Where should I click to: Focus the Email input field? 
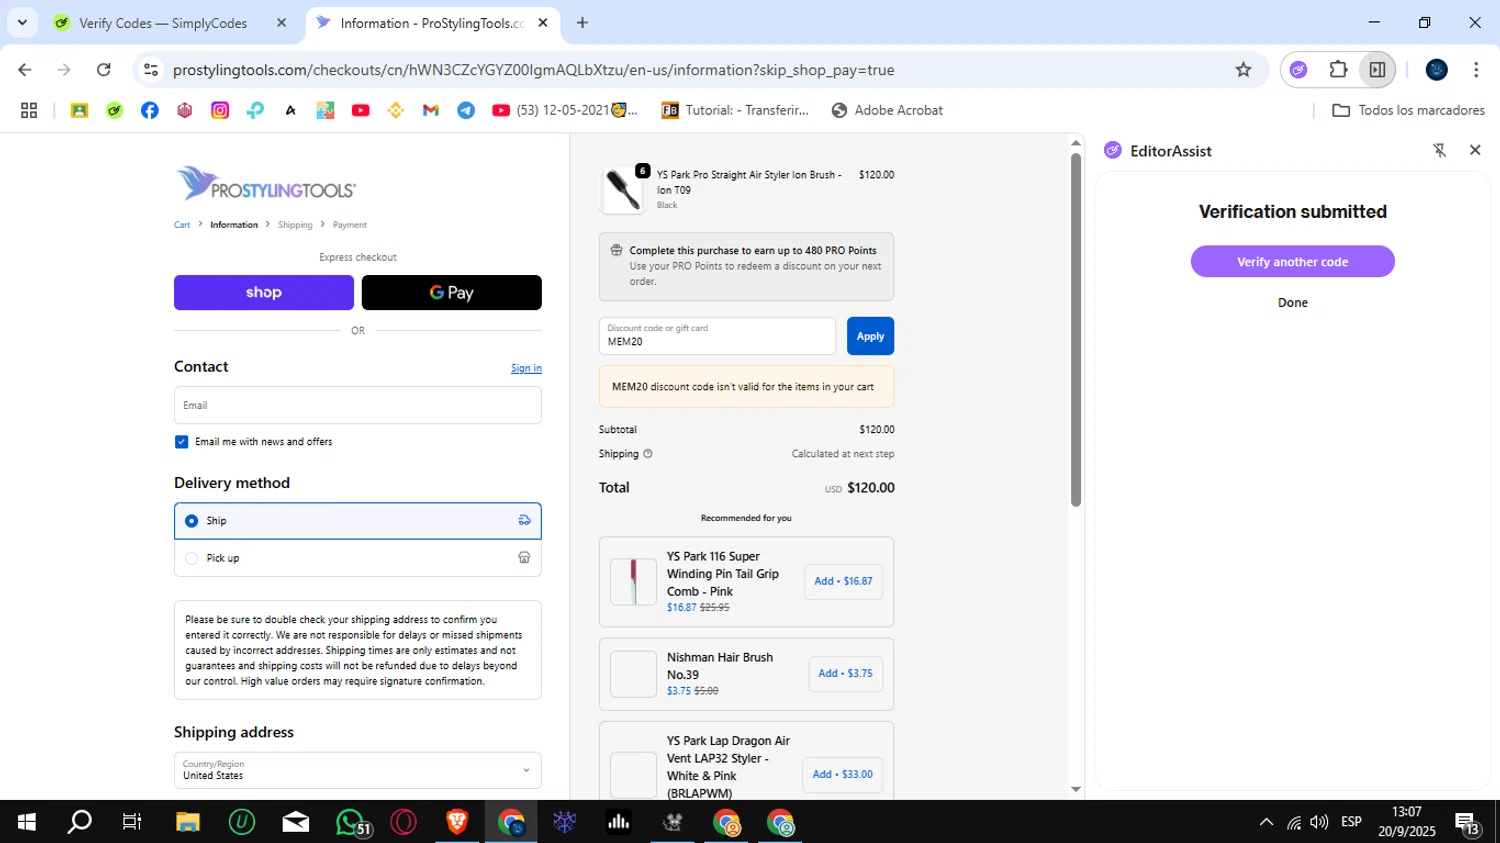point(358,405)
